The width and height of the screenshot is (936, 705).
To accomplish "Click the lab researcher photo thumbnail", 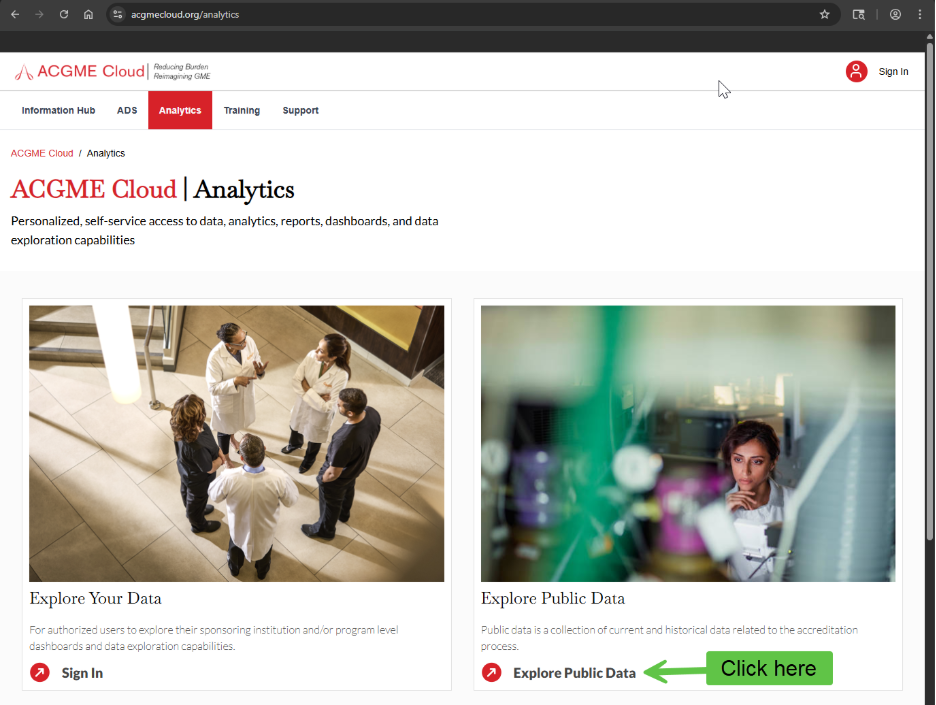I will [688, 444].
